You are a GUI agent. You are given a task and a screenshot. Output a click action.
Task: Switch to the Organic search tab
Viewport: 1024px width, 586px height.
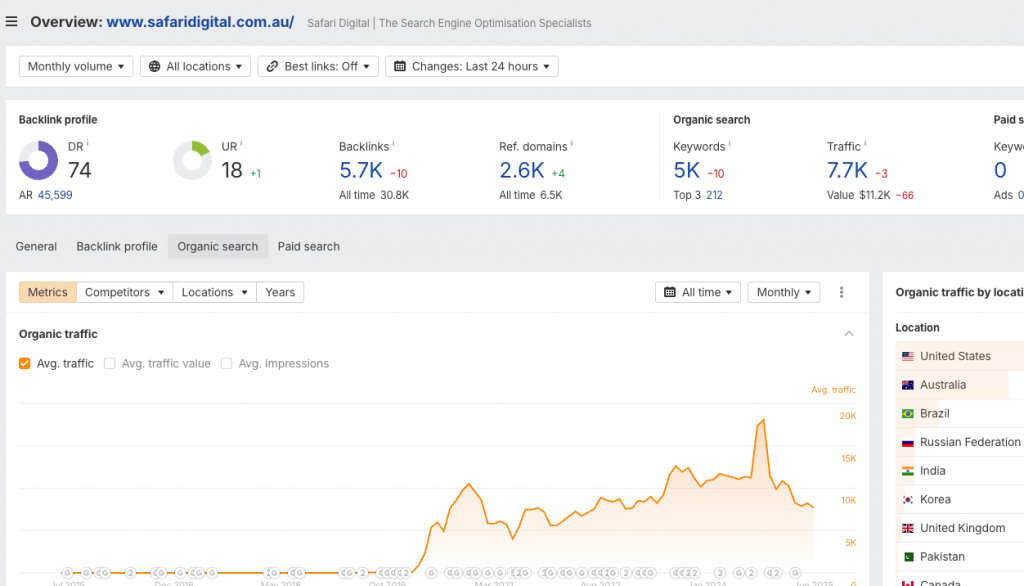tap(217, 246)
